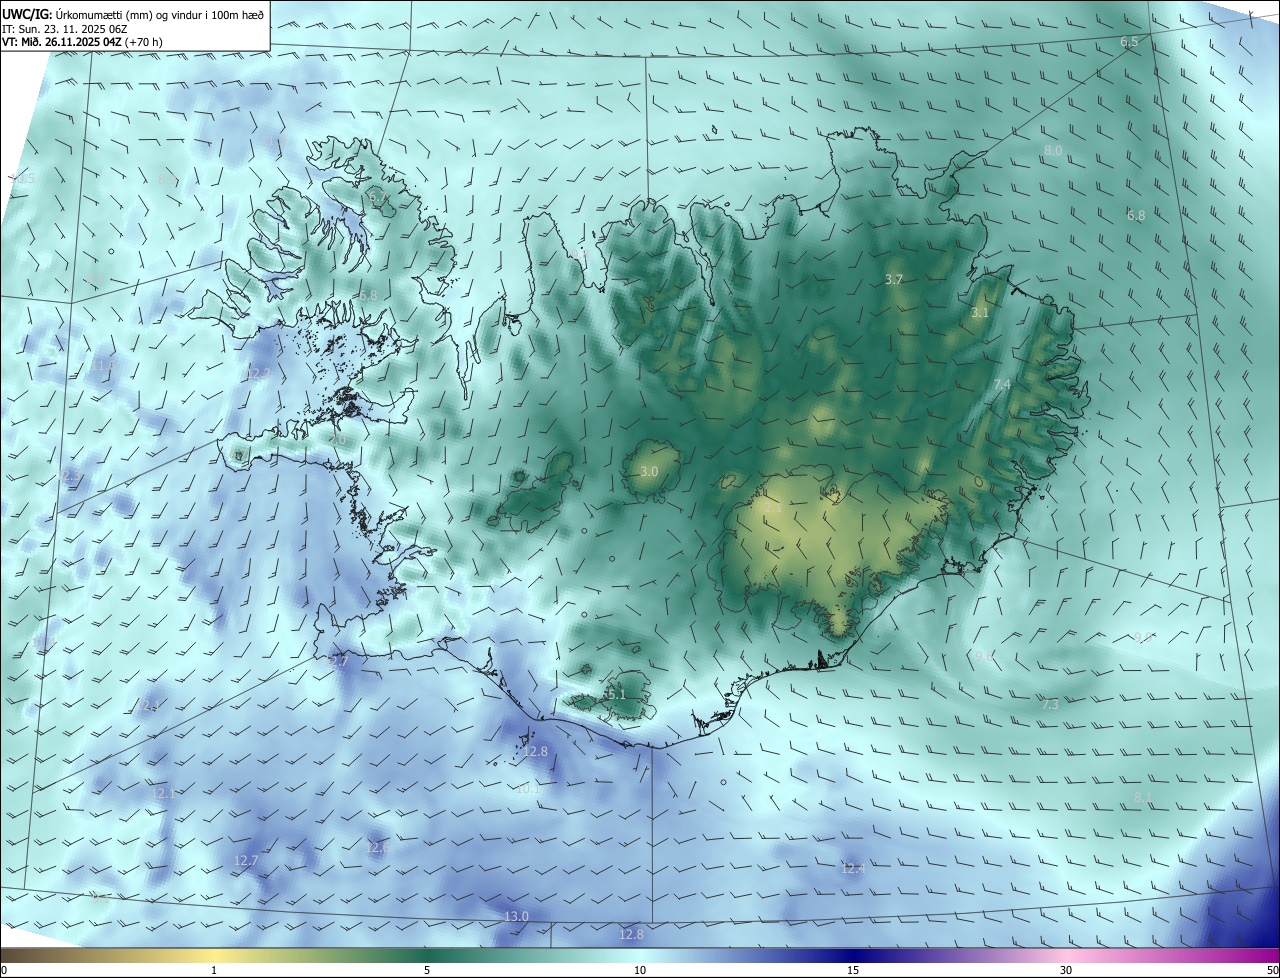Click the 6.8 value off the east coast
This screenshot has width=1280, height=978.
tap(1136, 215)
